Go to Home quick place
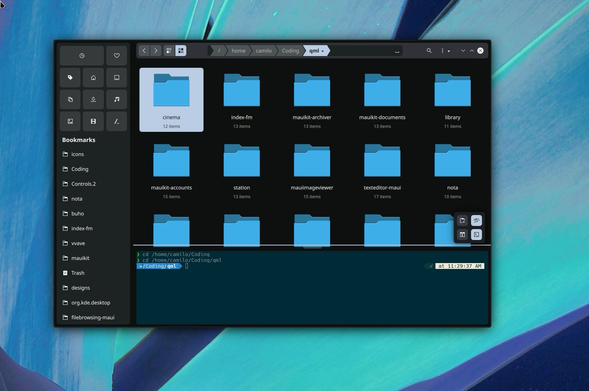This screenshot has height=391, width=589. 93,77
